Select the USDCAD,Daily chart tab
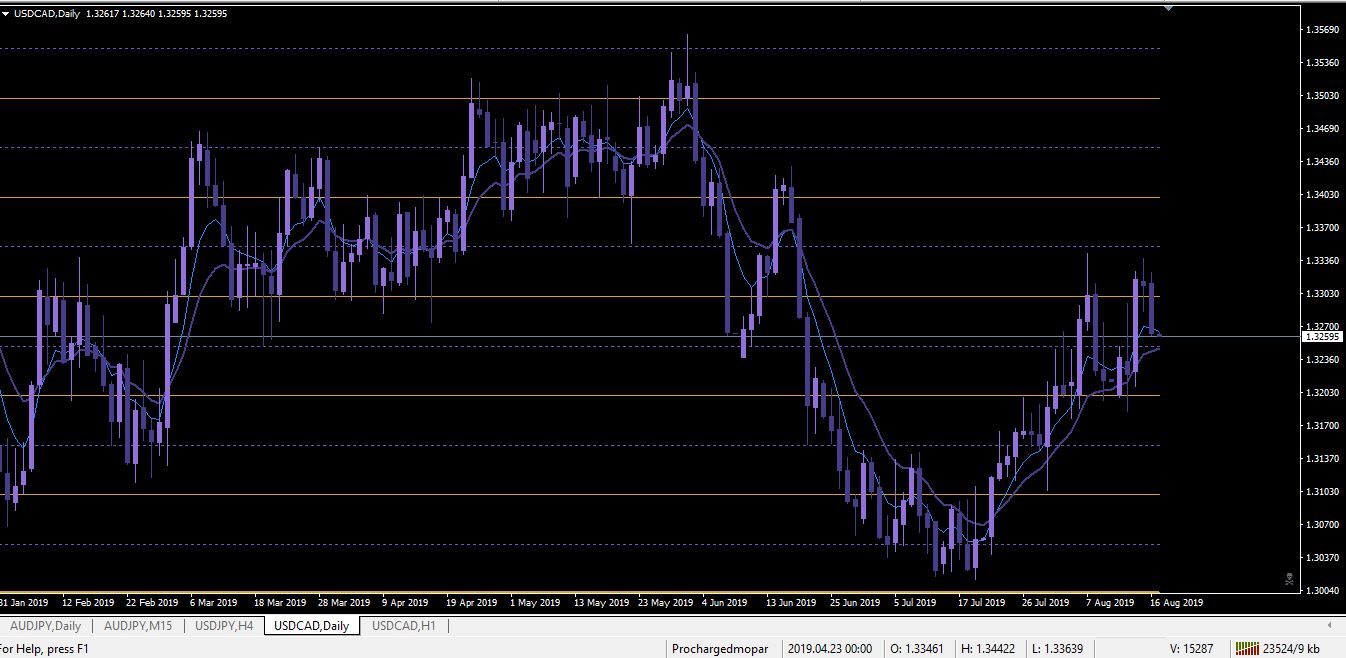1346x658 pixels. point(311,626)
